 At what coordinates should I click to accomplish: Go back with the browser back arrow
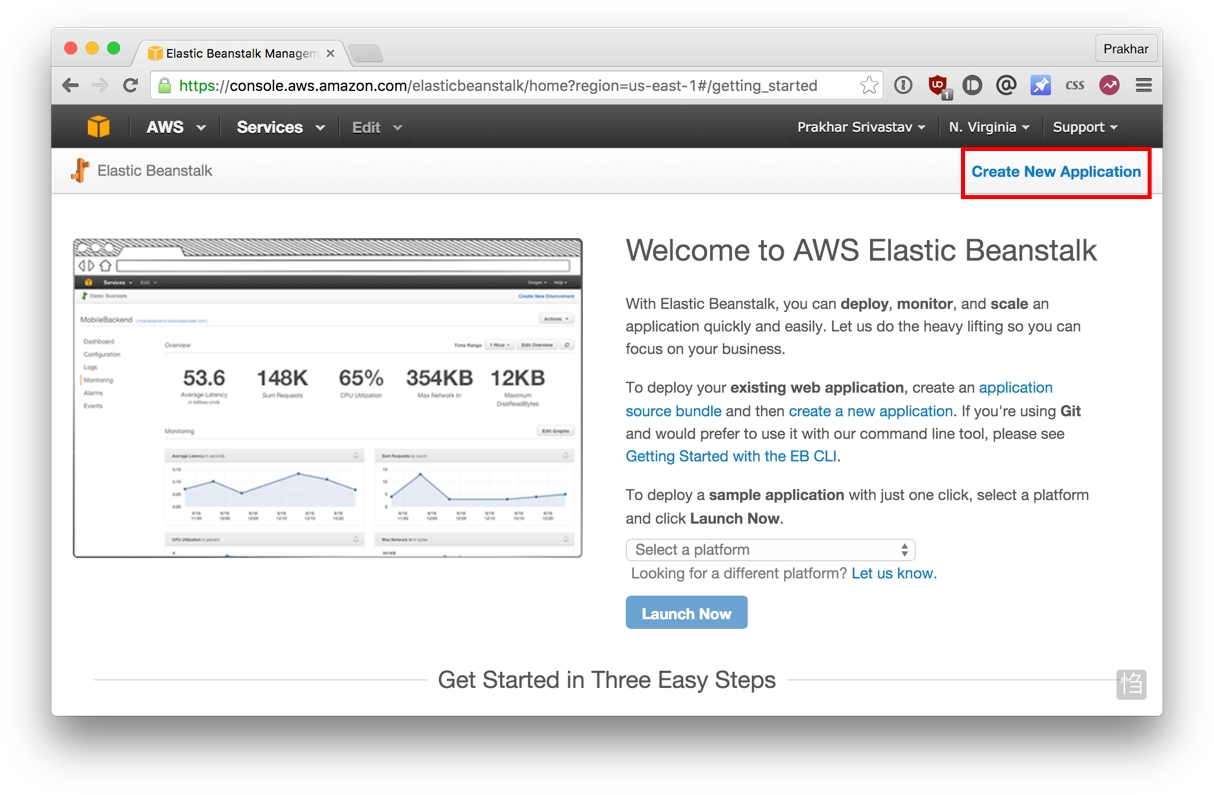click(70, 85)
